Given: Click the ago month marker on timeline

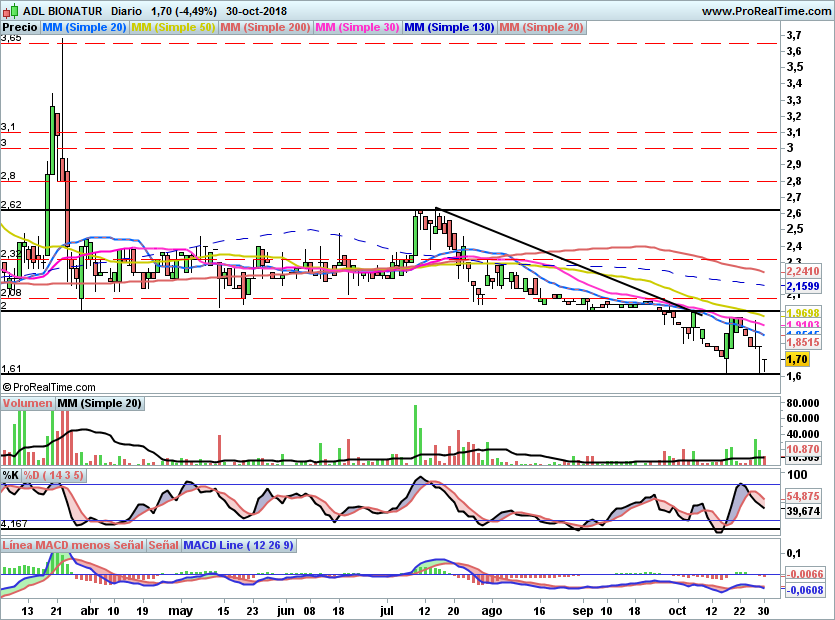Looking at the screenshot, I should tap(492, 611).
